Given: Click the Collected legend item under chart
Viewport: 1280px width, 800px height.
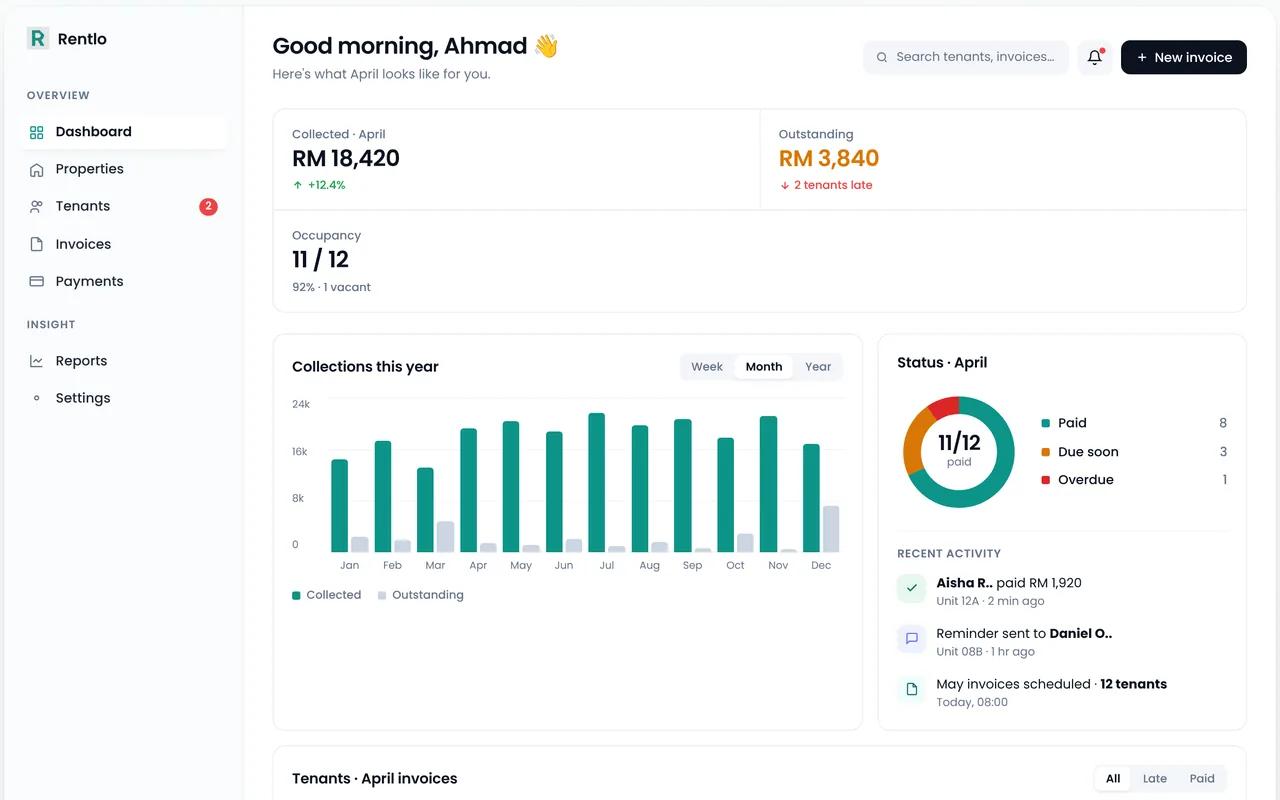Looking at the screenshot, I should click(x=326, y=595).
